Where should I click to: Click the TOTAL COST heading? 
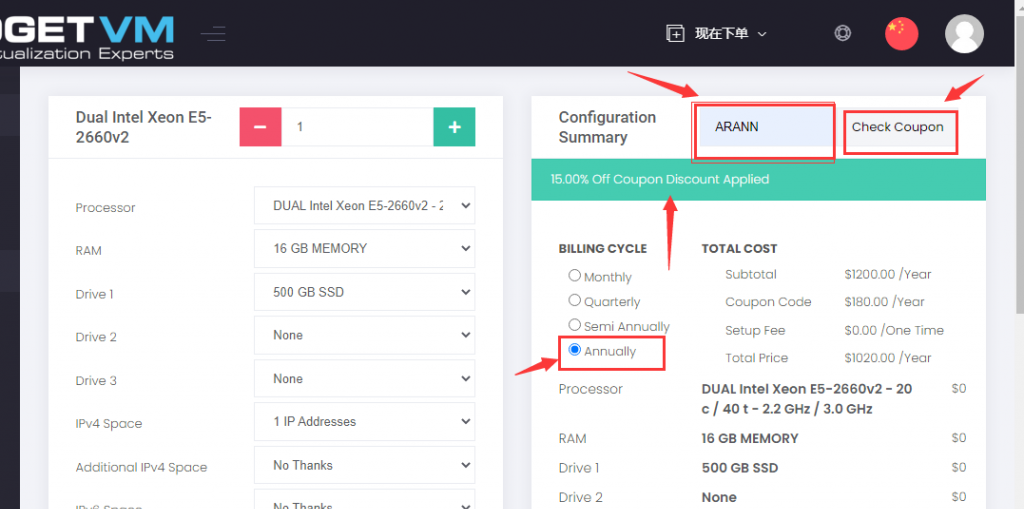(739, 249)
